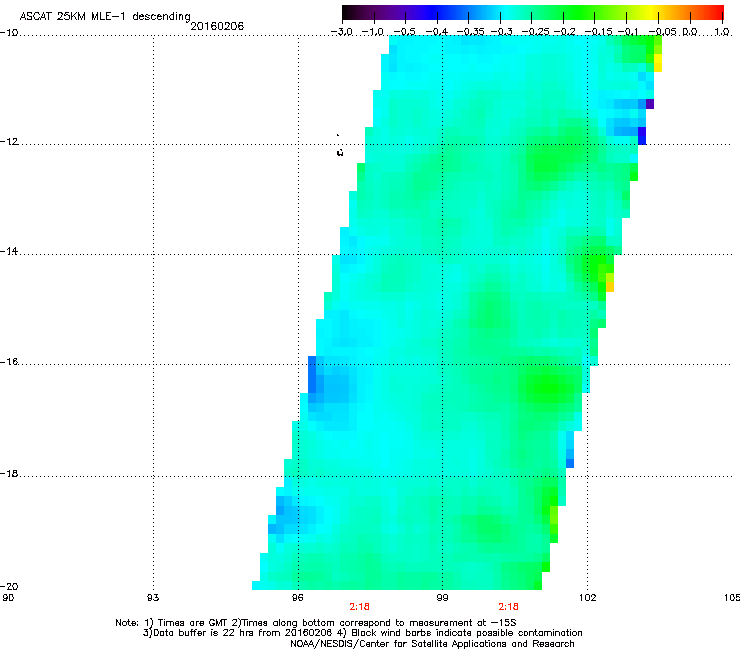Click the -10 latitude axis label
The image size is (740, 650).
tap(9, 32)
